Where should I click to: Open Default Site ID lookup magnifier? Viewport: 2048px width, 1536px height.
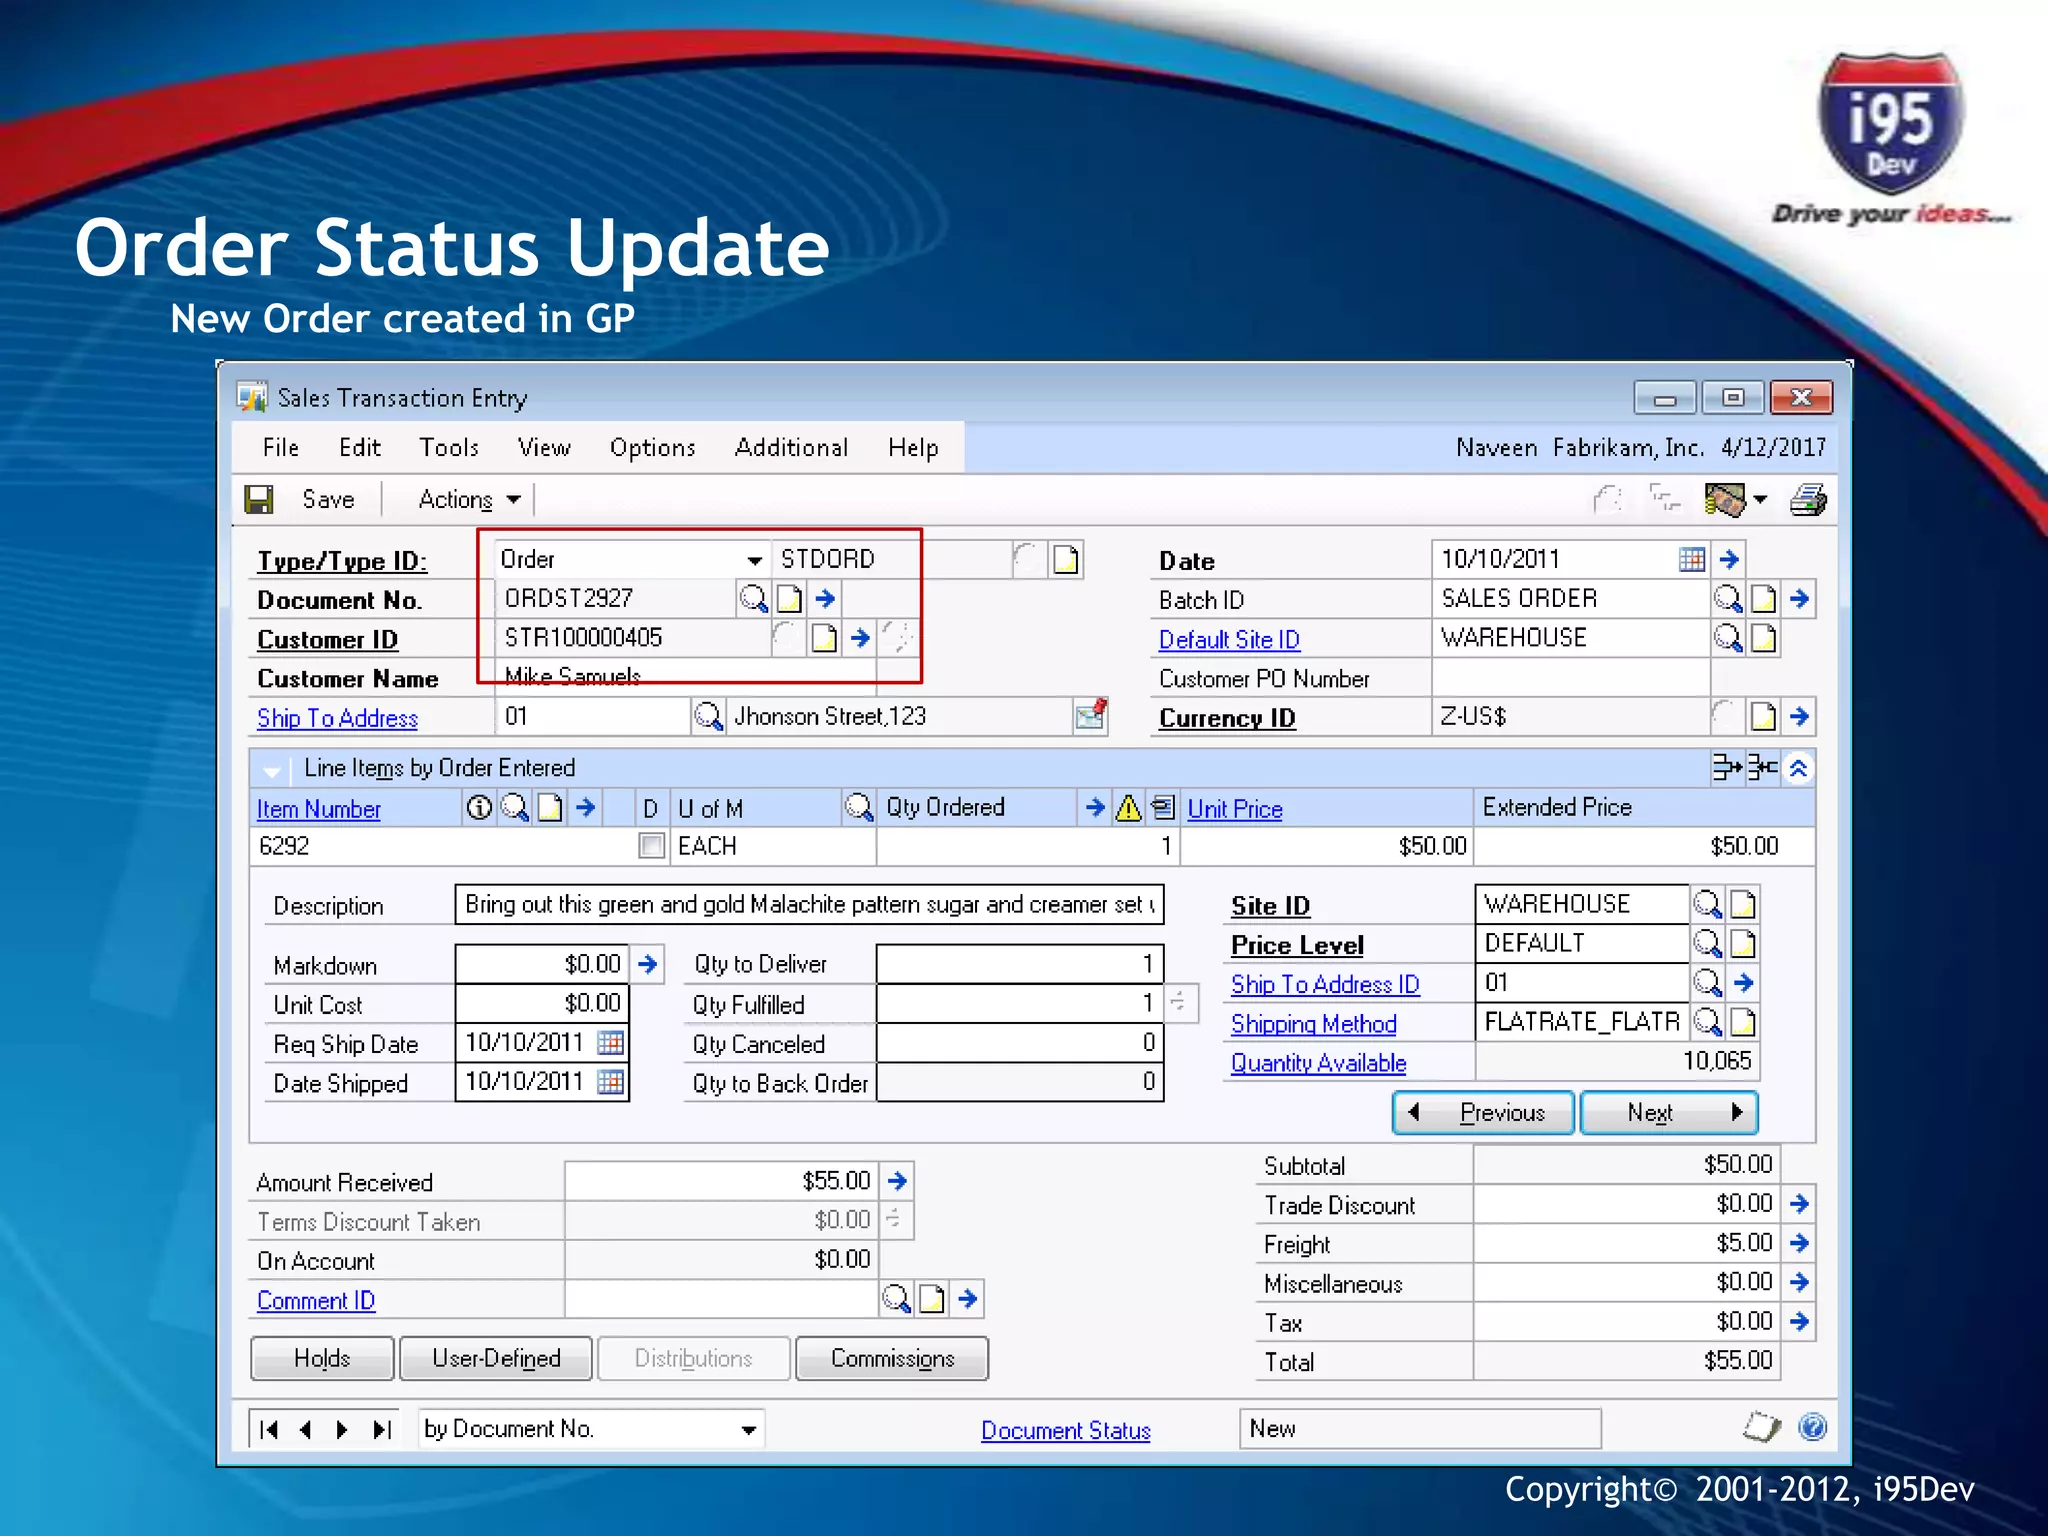(x=1727, y=638)
